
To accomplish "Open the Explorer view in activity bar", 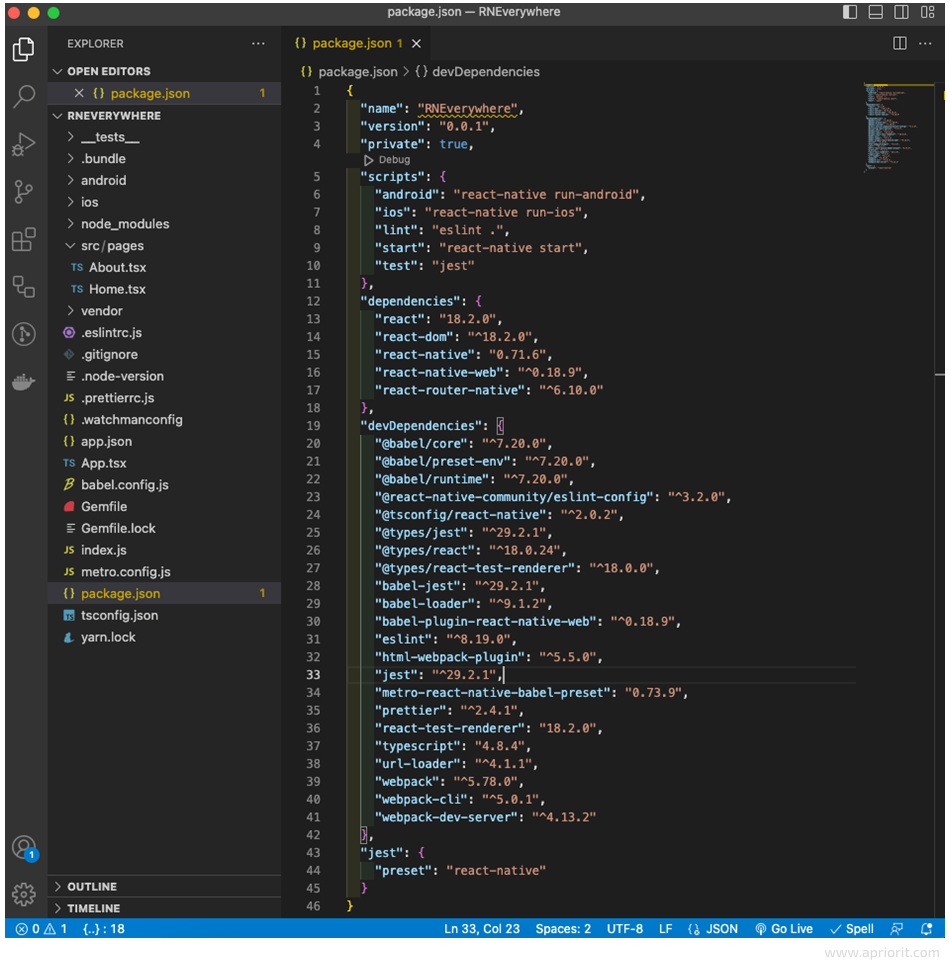I will click(24, 49).
